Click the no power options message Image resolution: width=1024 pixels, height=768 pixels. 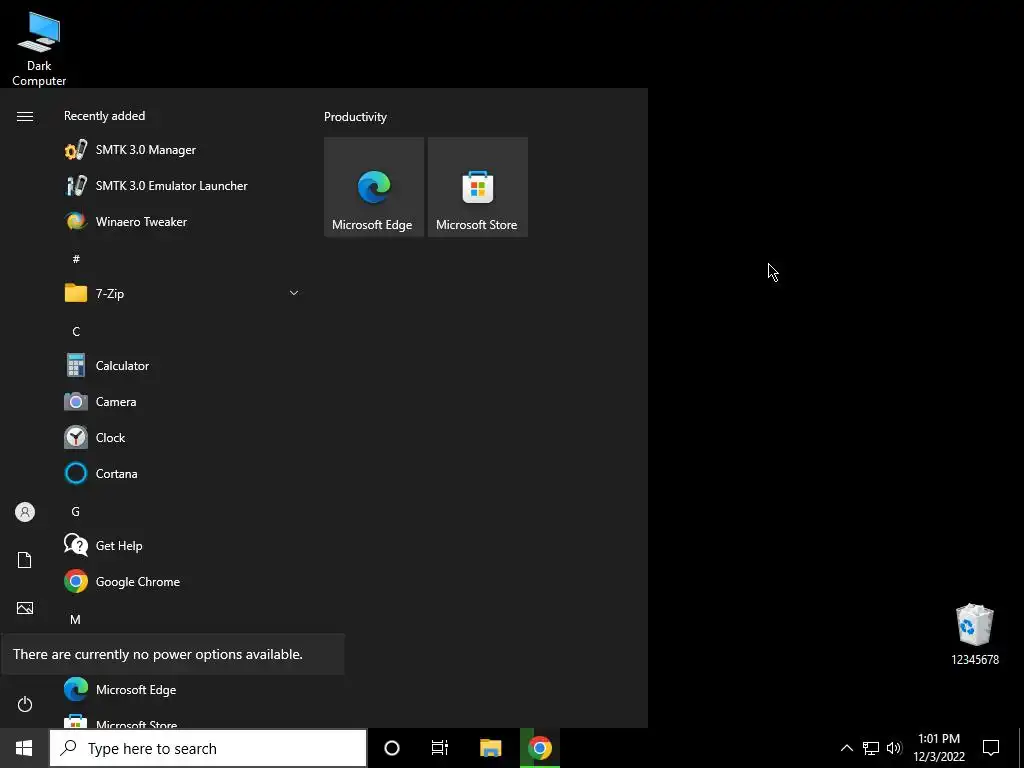tap(158, 654)
